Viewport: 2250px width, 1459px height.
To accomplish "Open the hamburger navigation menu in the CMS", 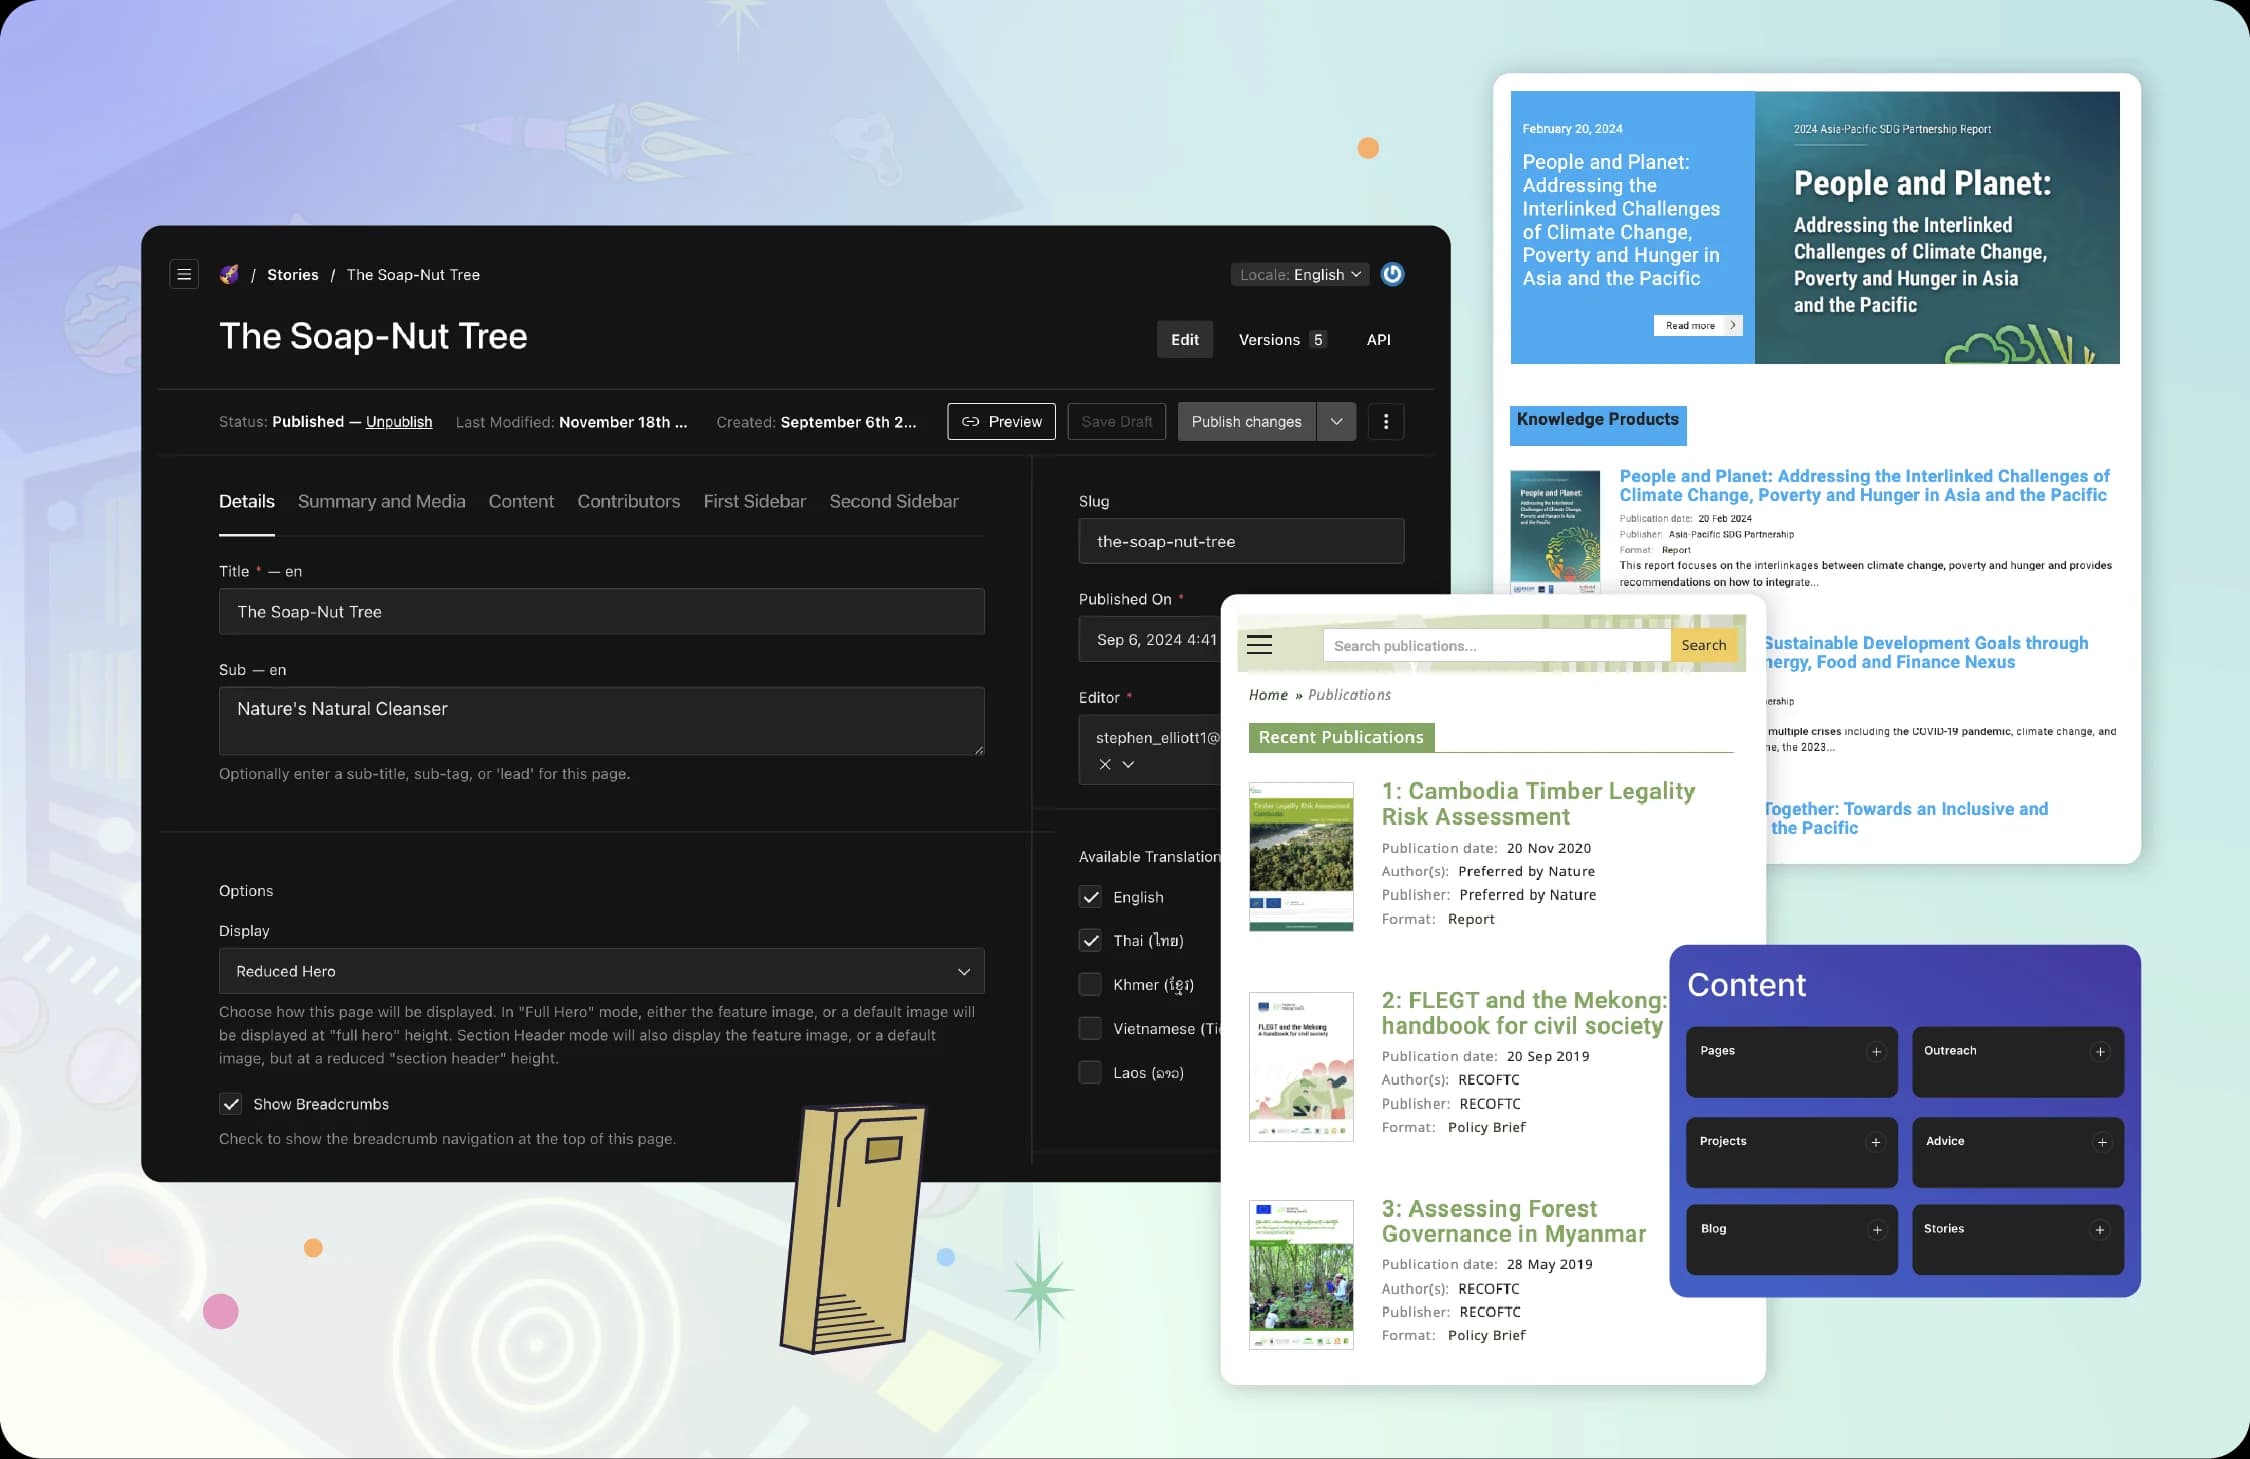I will coord(184,274).
